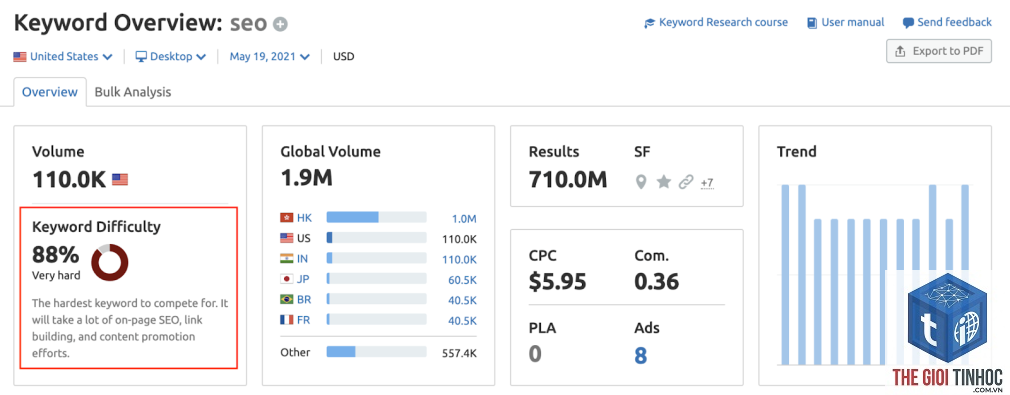This screenshot has width=1010, height=395.
Task: Click the India flag icon
Action: (x=287, y=259)
